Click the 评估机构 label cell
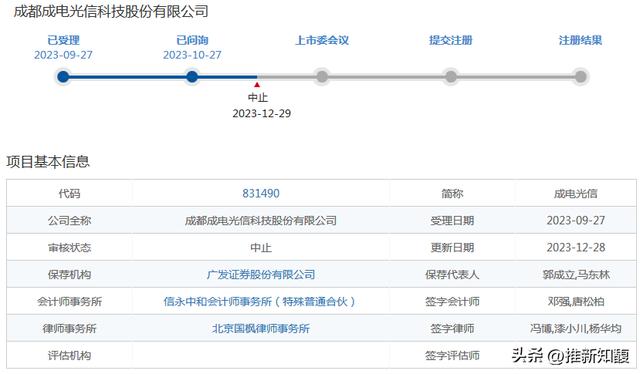The height and width of the screenshot is (374, 640). click(69, 355)
